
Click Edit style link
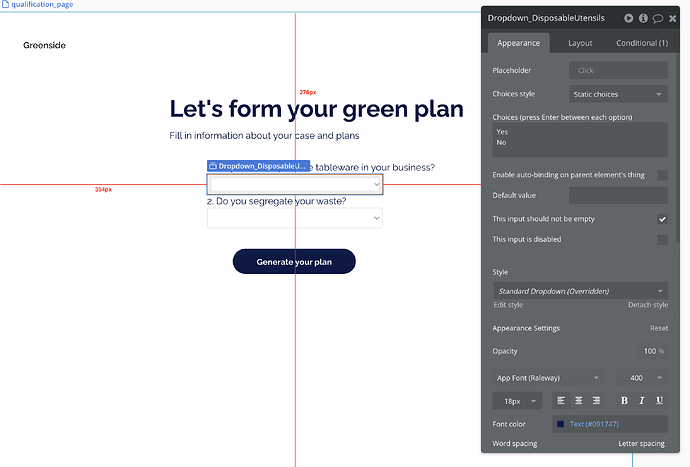[x=508, y=305]
